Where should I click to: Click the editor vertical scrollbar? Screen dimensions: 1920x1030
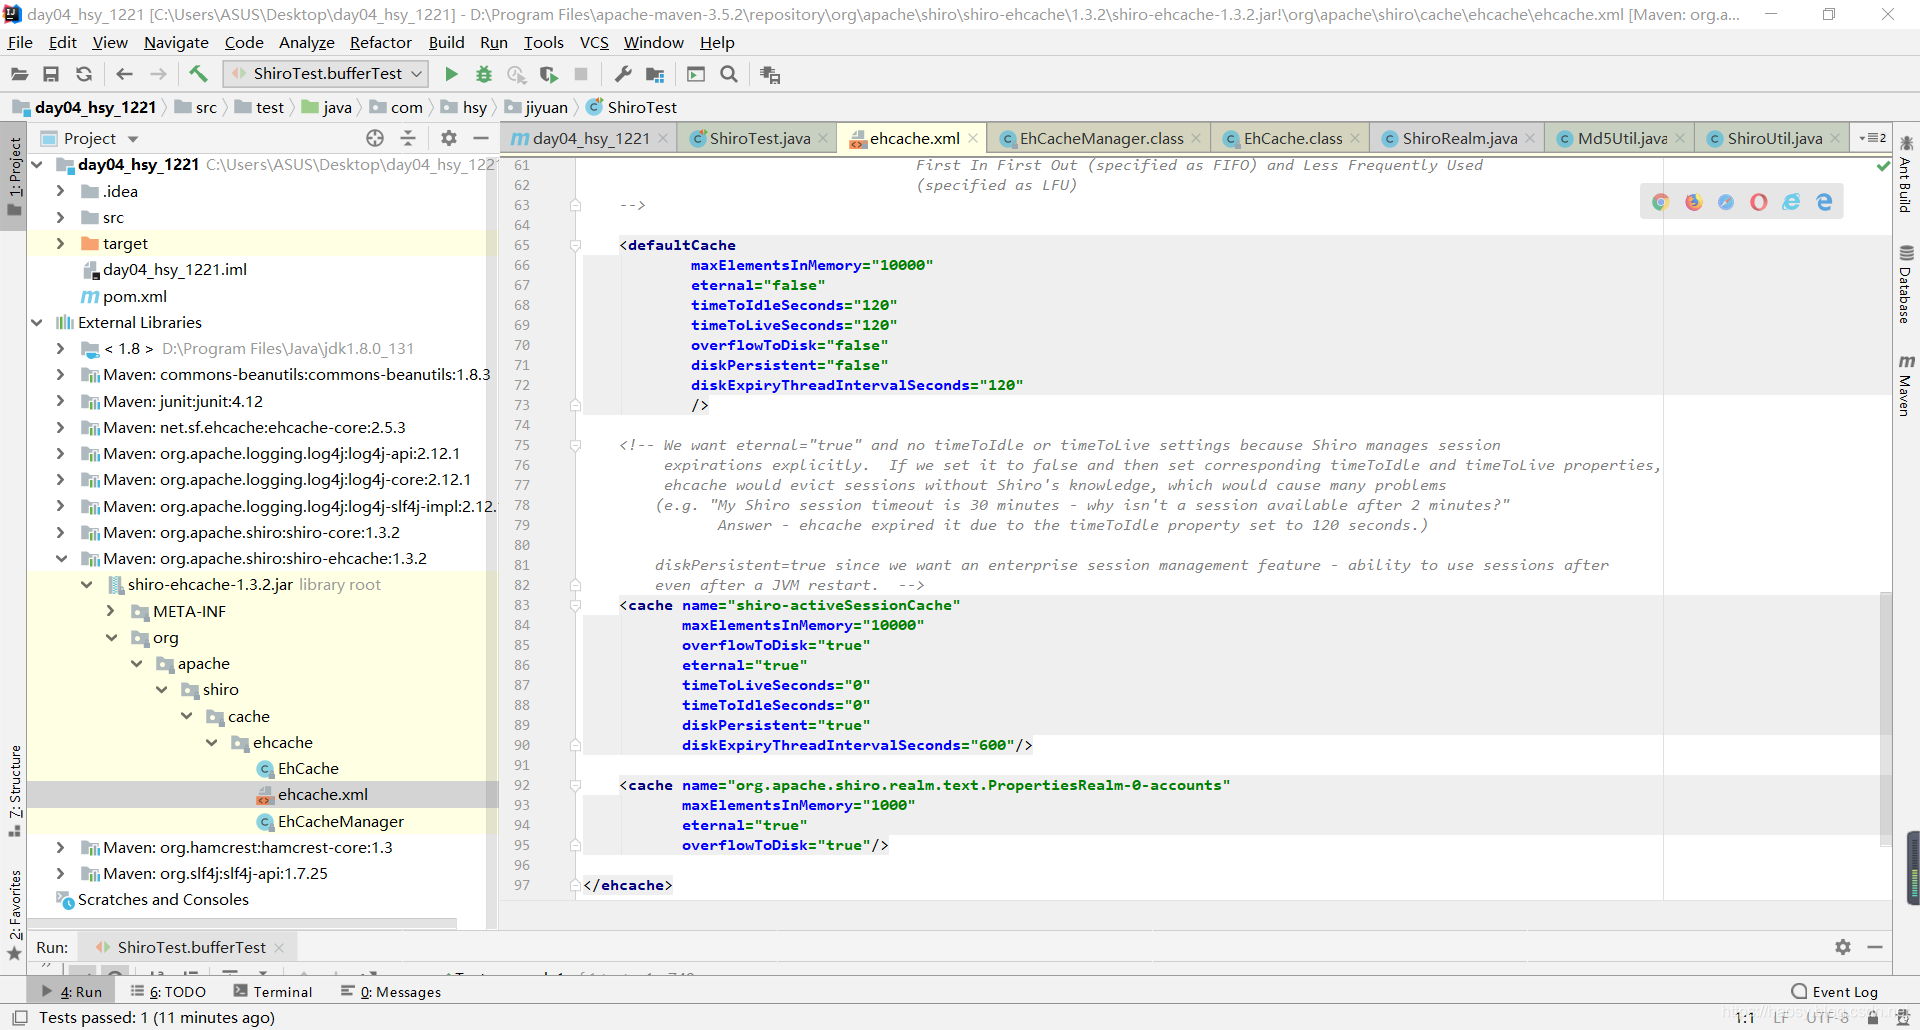coord(1885,720)
